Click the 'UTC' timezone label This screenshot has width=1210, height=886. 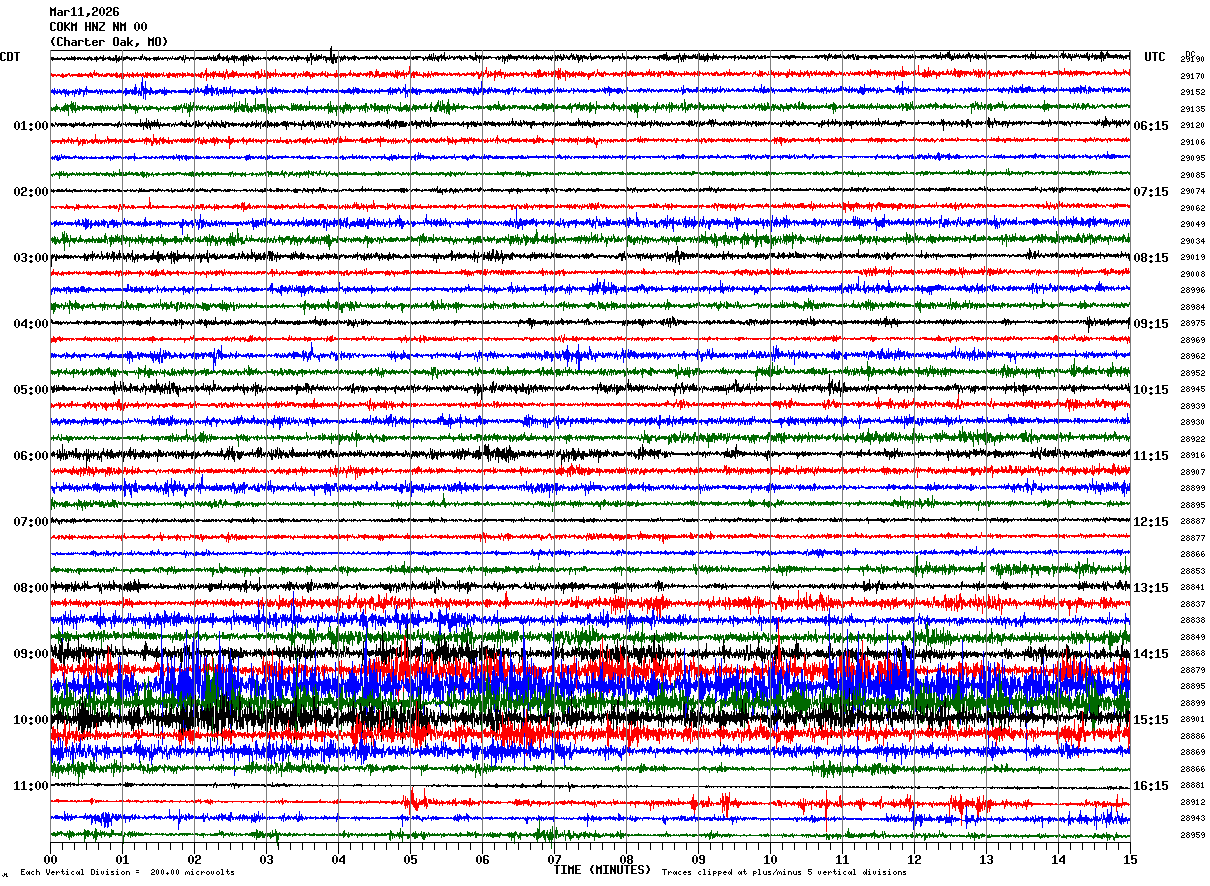coord(1155,57)
